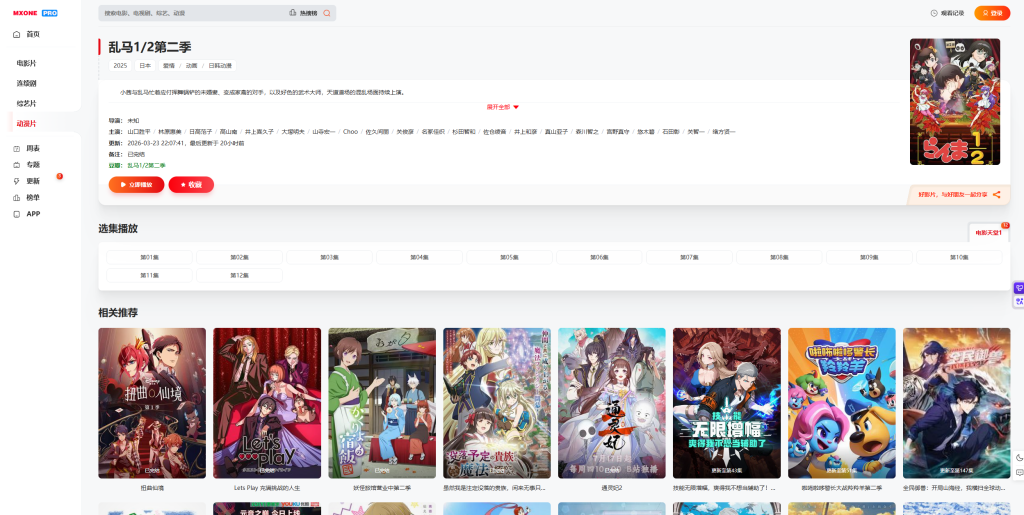
Task: Switch to 电影天堂1 source tab
Action: [x=989, y=232]
